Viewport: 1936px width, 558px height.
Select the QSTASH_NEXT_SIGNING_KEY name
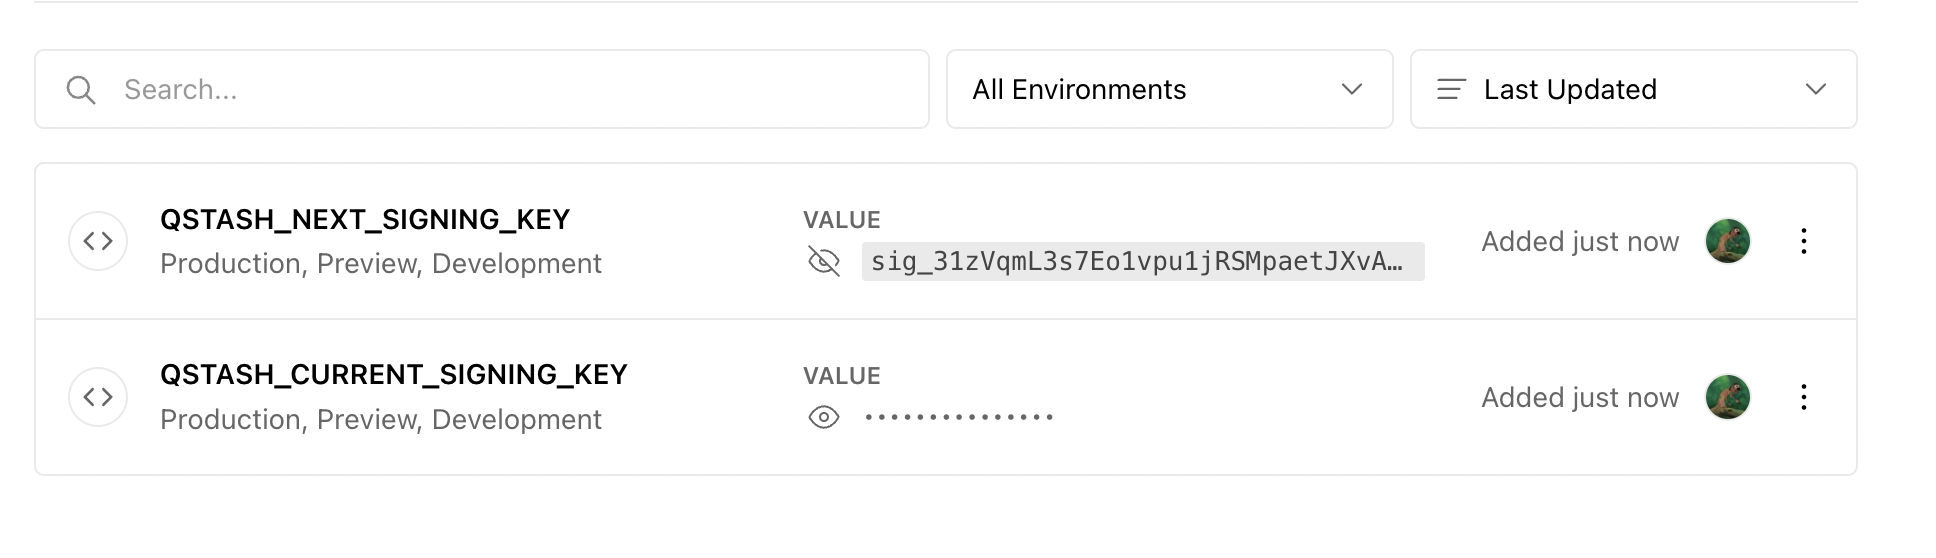coord(365,220)
